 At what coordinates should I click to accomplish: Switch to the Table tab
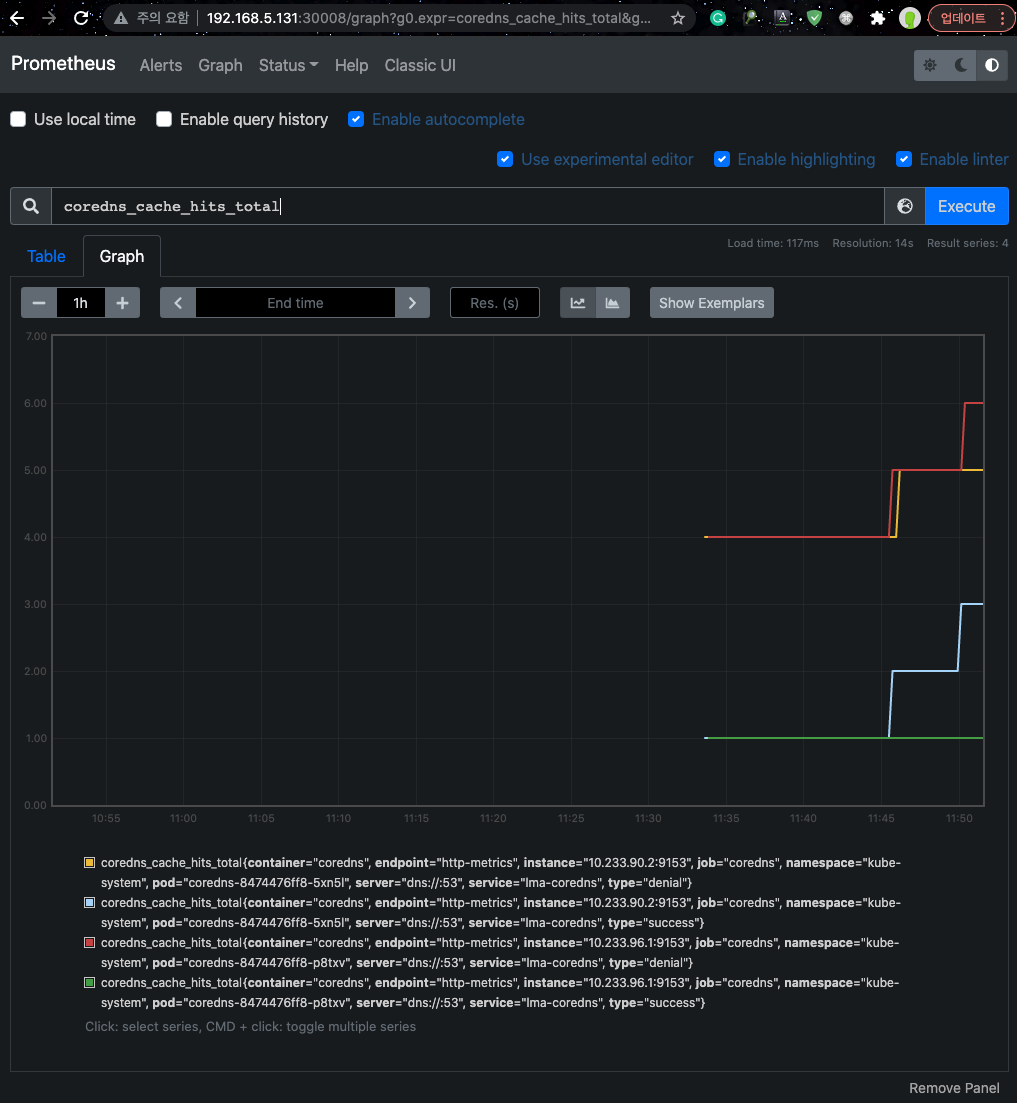46,256
